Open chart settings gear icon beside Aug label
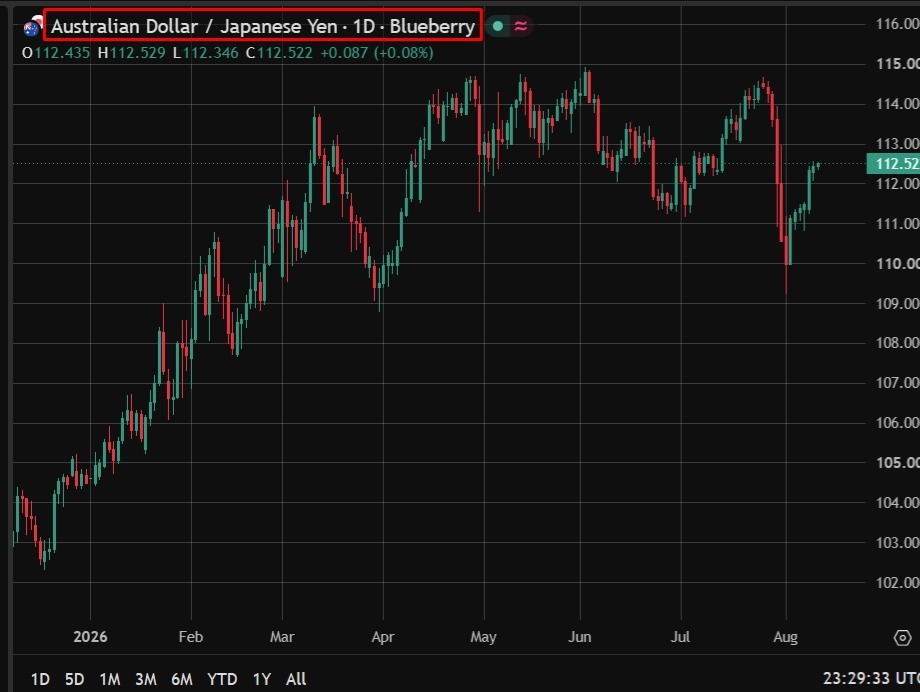The width and height of the screenshot is (920, 692). coord(902,637)
